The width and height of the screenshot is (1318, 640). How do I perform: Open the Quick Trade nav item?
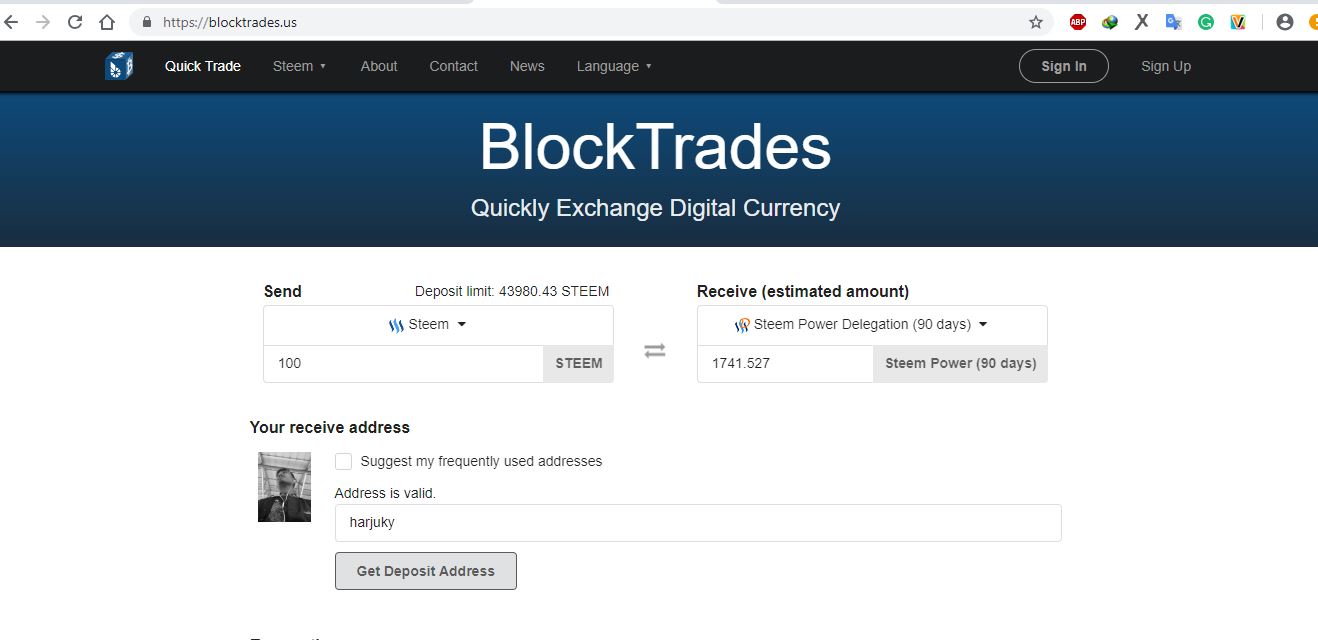(x=203, y=66)
